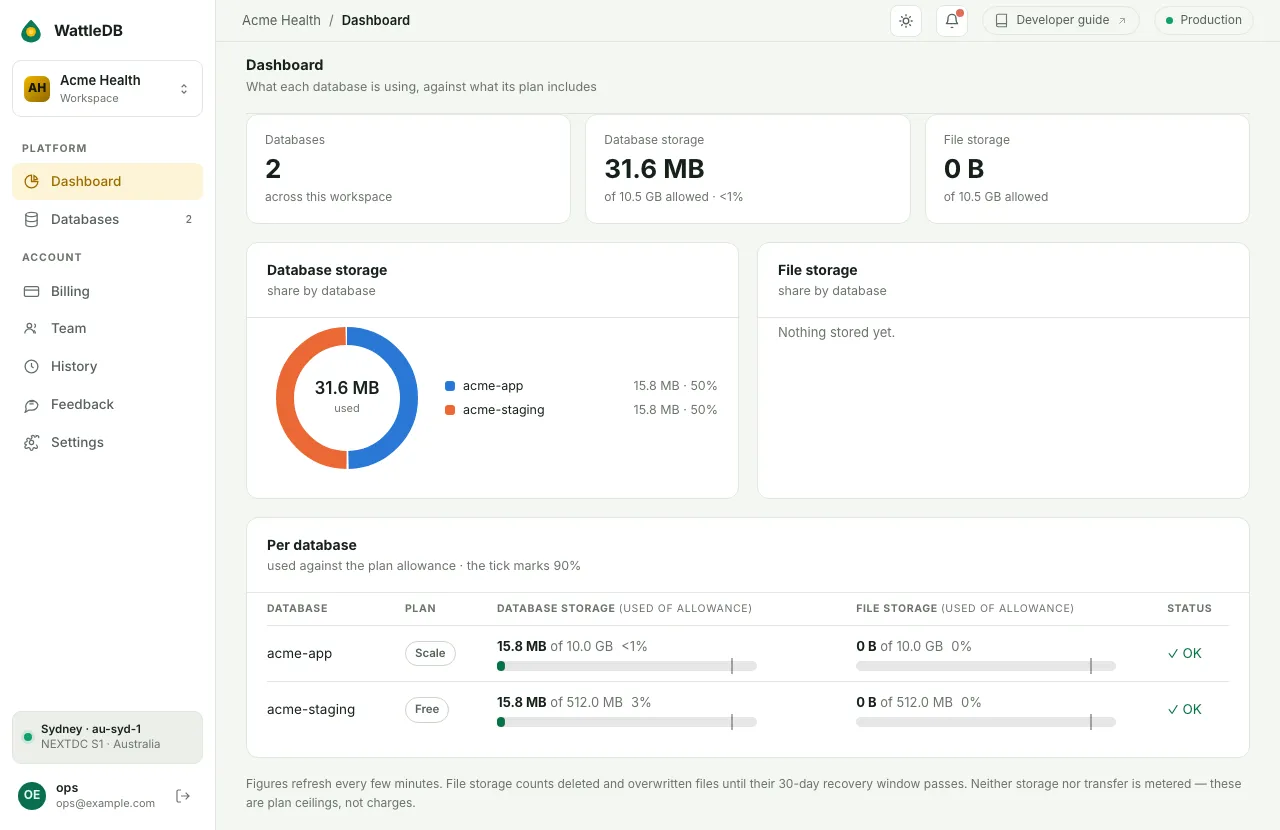Click the orange half of the donut chart
The image size is (1280, 830).
pyautogui.click(x=286, y=398)
